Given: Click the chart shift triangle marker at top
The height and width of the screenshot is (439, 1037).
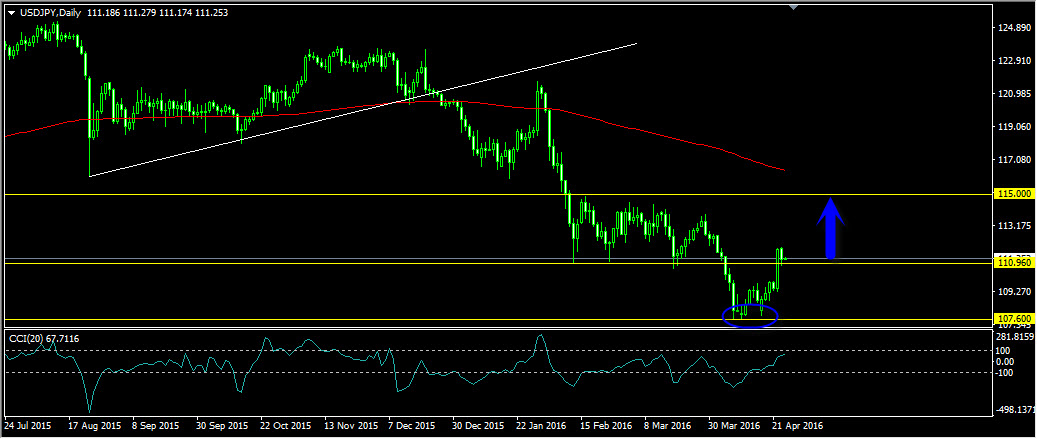Looking at the screenshot, I should 793,7.
